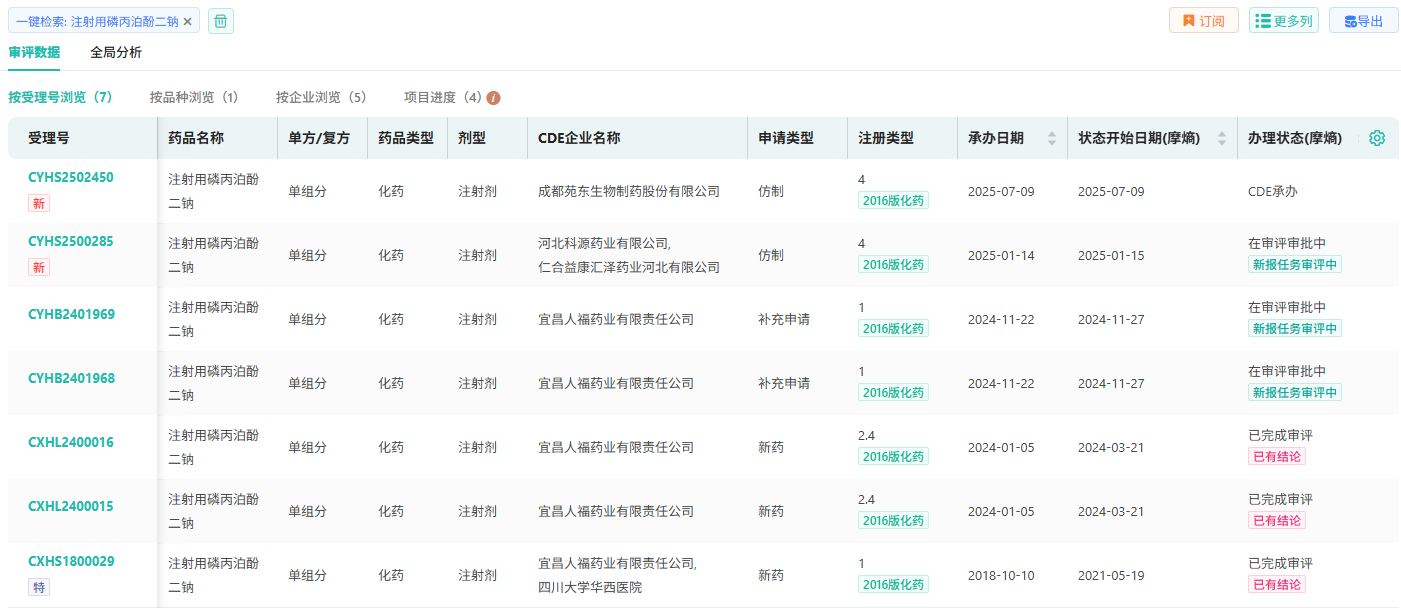
Task: Click the 特 badge under CXHS1800029
Action: point(39,587)
